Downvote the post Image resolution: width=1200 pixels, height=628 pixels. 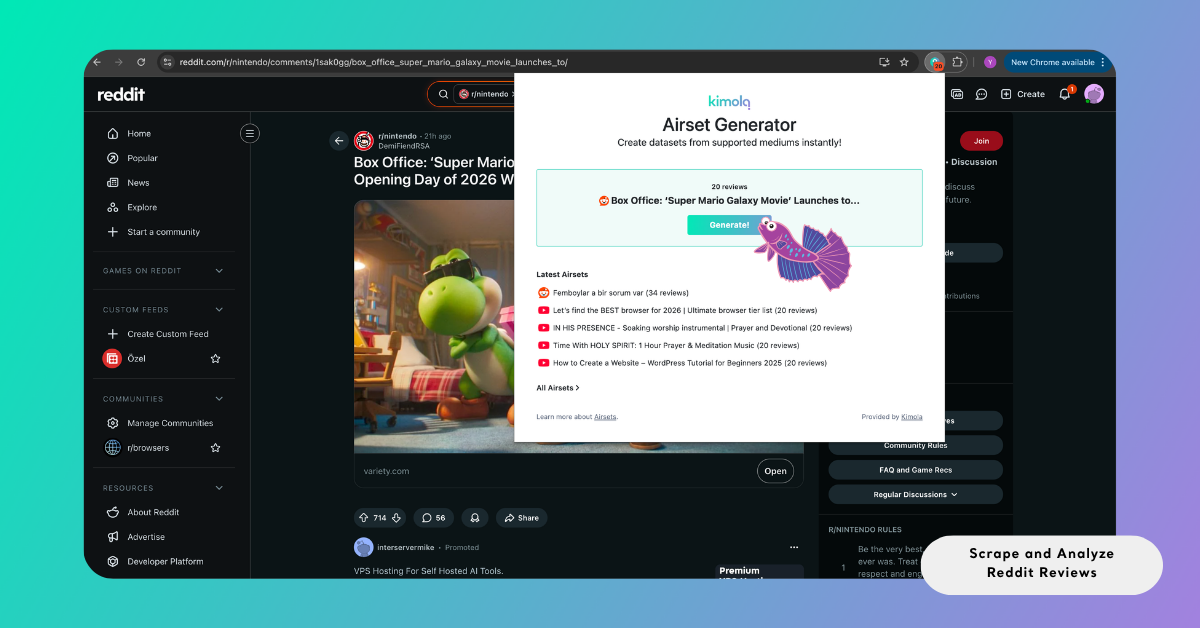point(397,518)
